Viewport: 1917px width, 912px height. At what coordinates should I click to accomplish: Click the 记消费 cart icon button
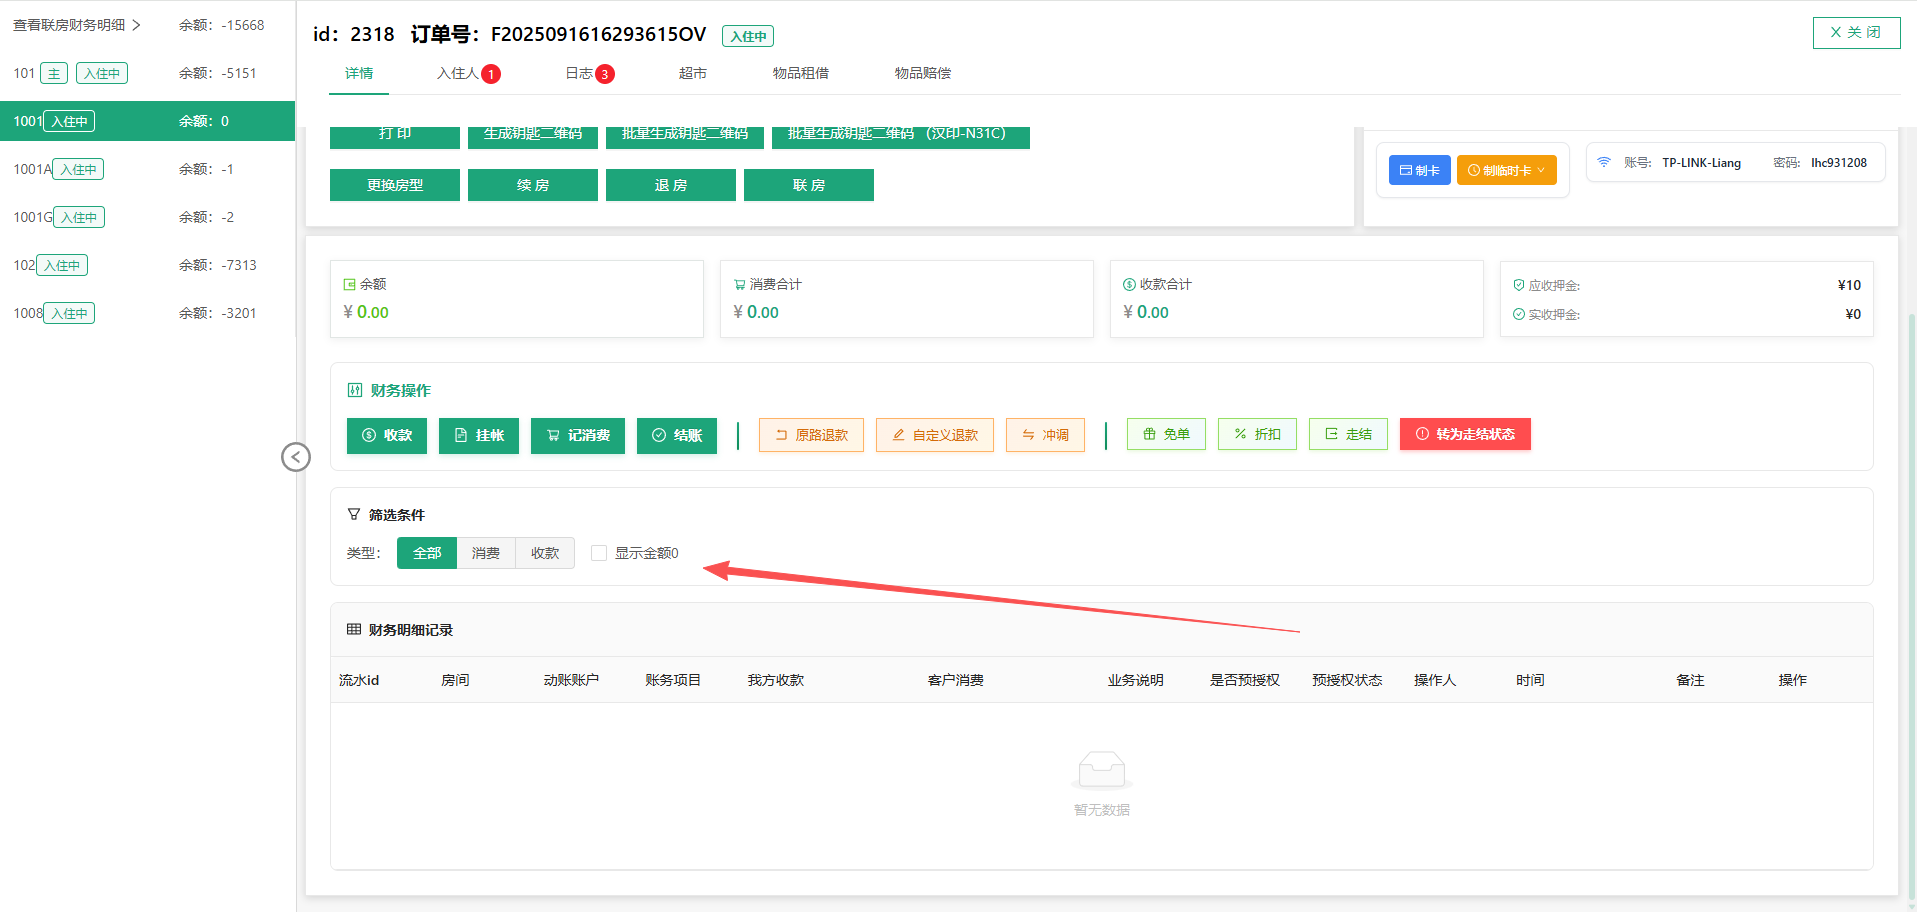pyautogui.click(x=577, y=435)
